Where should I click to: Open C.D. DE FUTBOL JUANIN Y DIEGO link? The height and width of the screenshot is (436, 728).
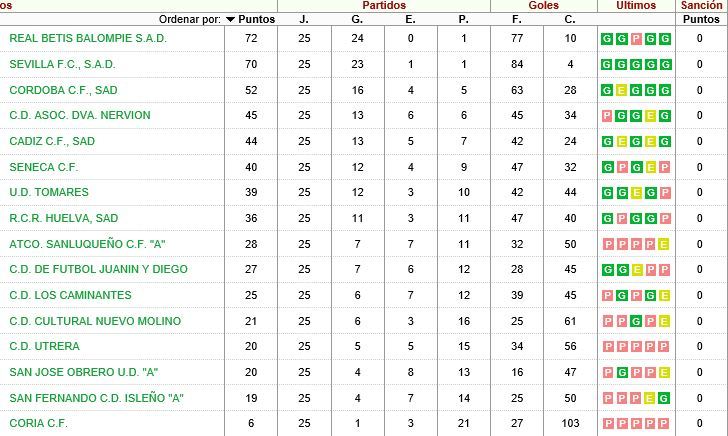point(98,269)
